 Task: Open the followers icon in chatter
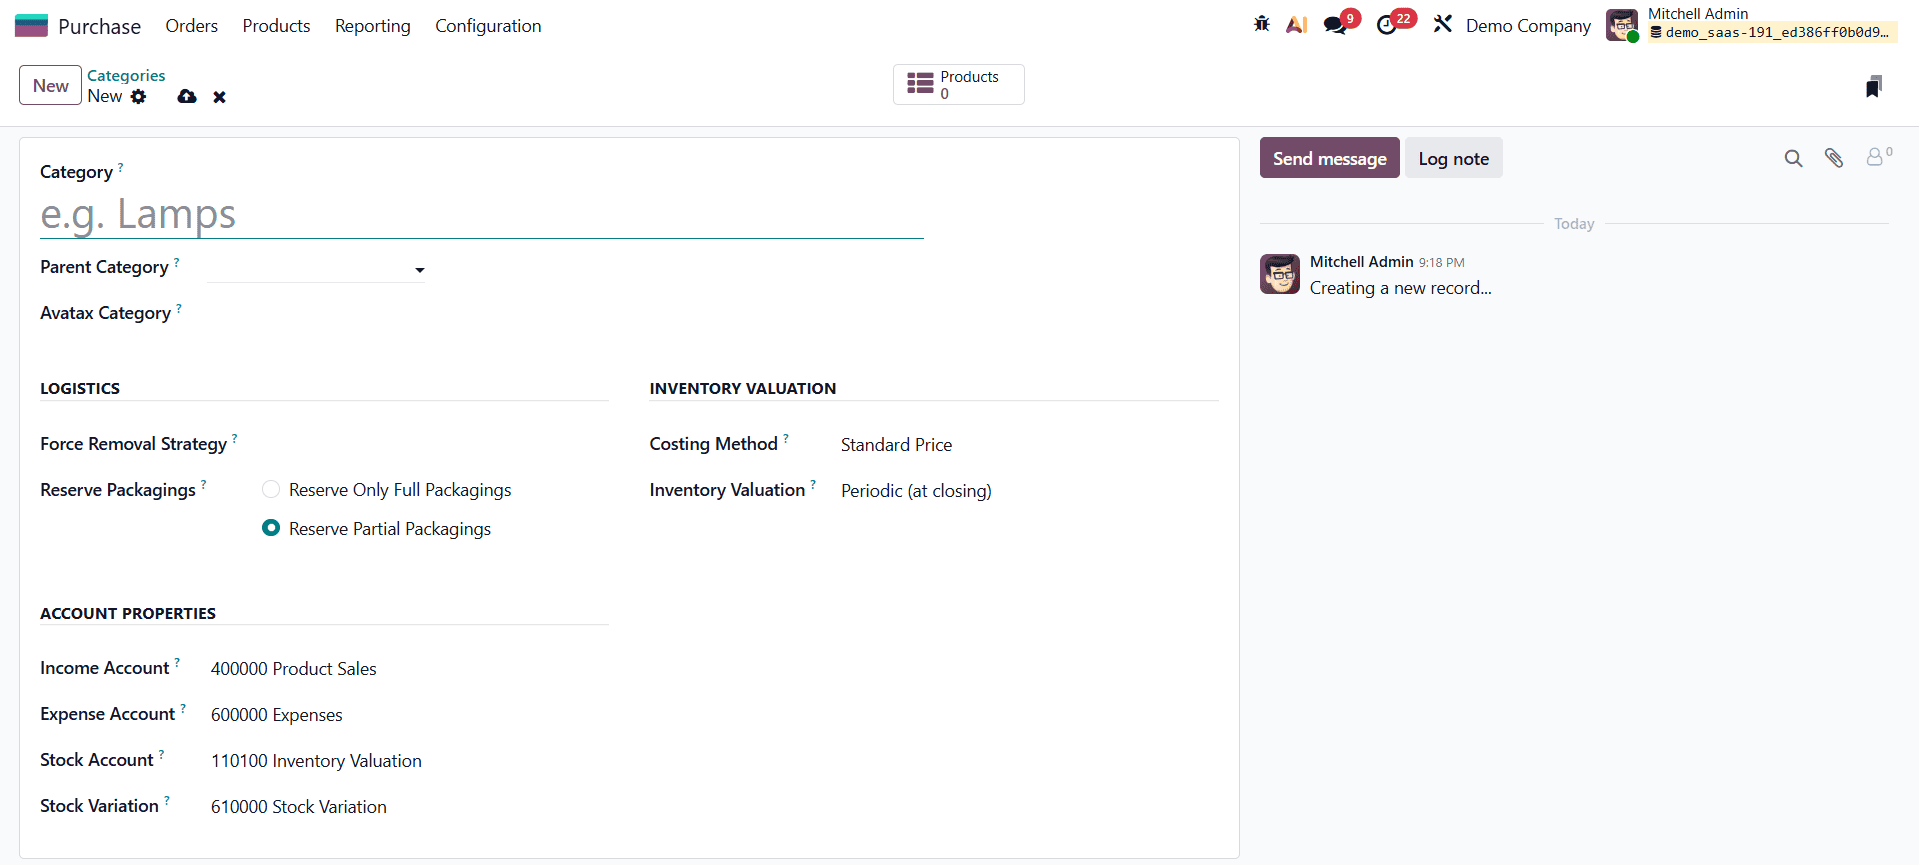click(1876, 157)
